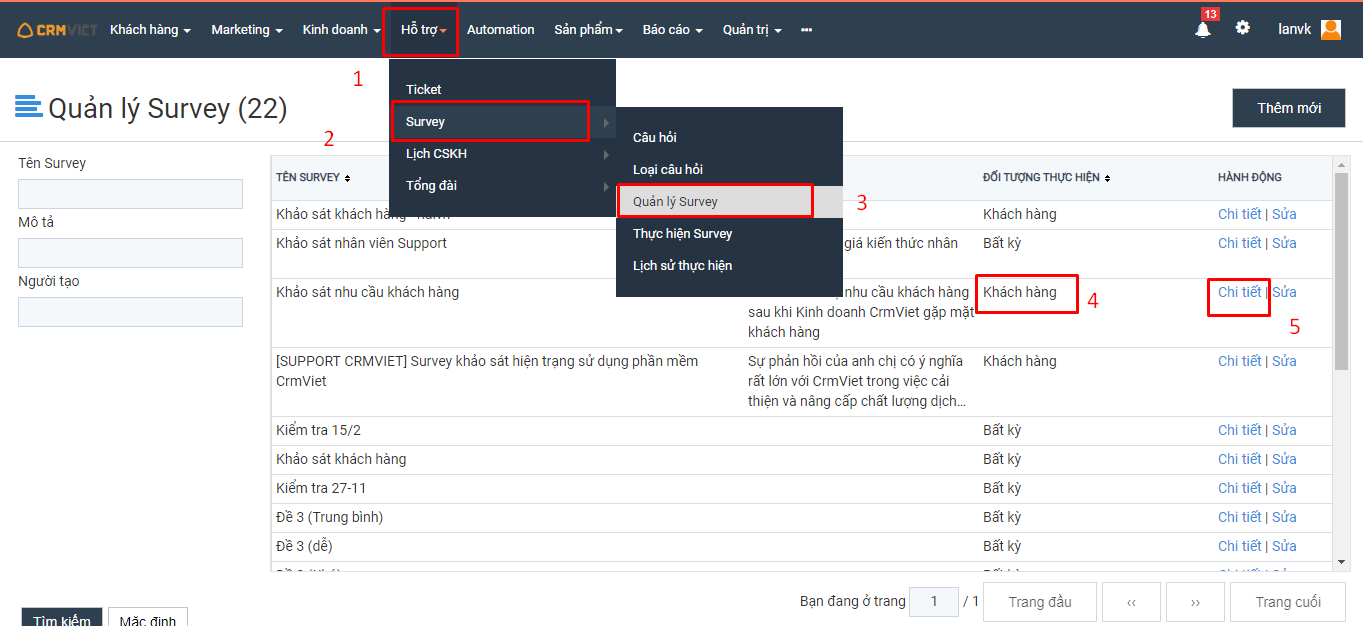
Task: Click the lanvk user avatar icon
Action: click(1330, 29)
